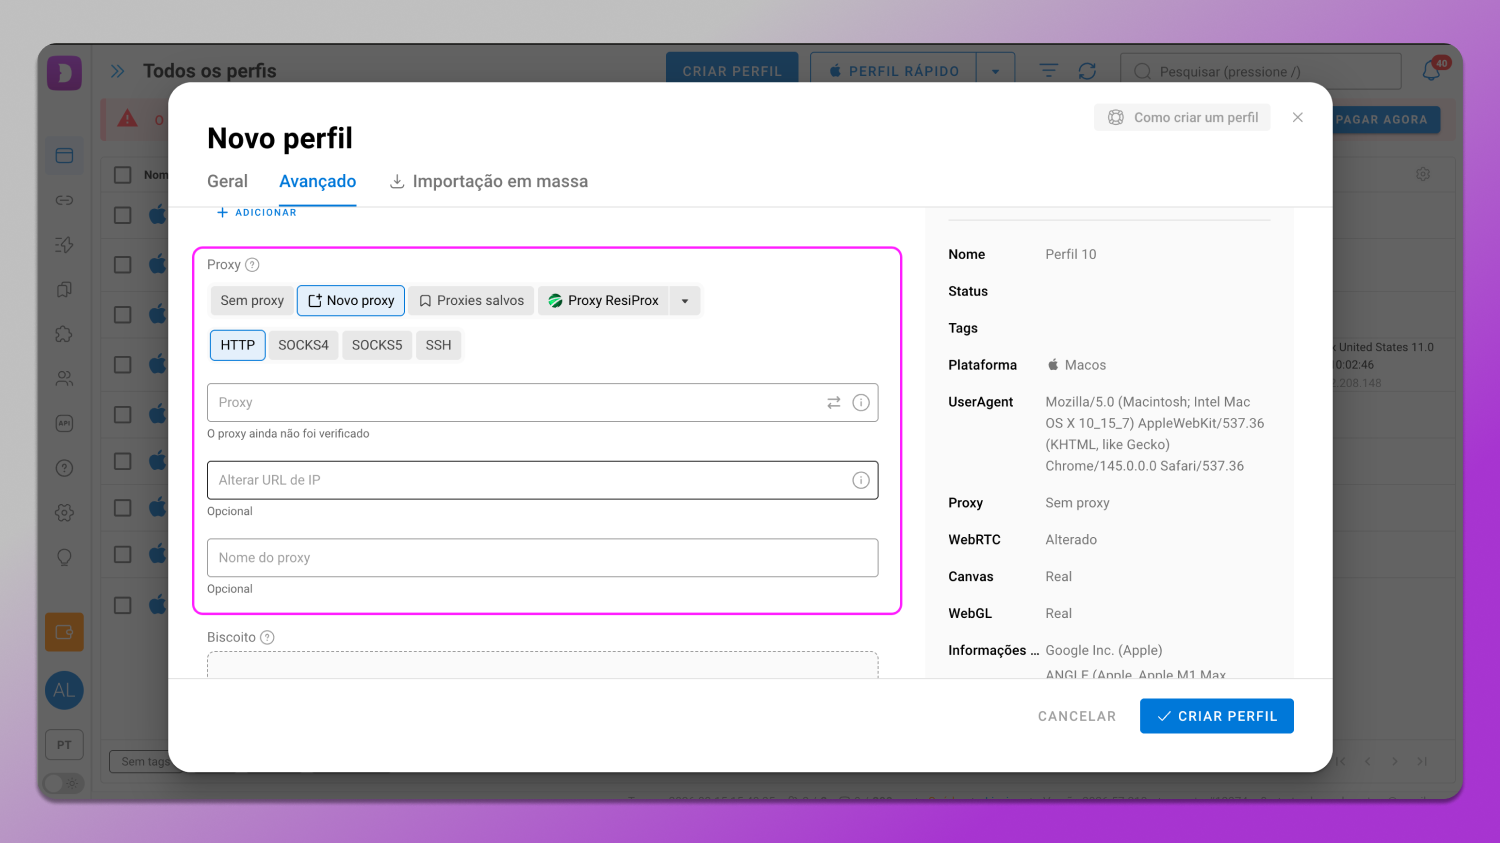Select the HTTP proxy type
Image resolution: width=1500 pixels, height=843 pixels.
click(237, 345)
